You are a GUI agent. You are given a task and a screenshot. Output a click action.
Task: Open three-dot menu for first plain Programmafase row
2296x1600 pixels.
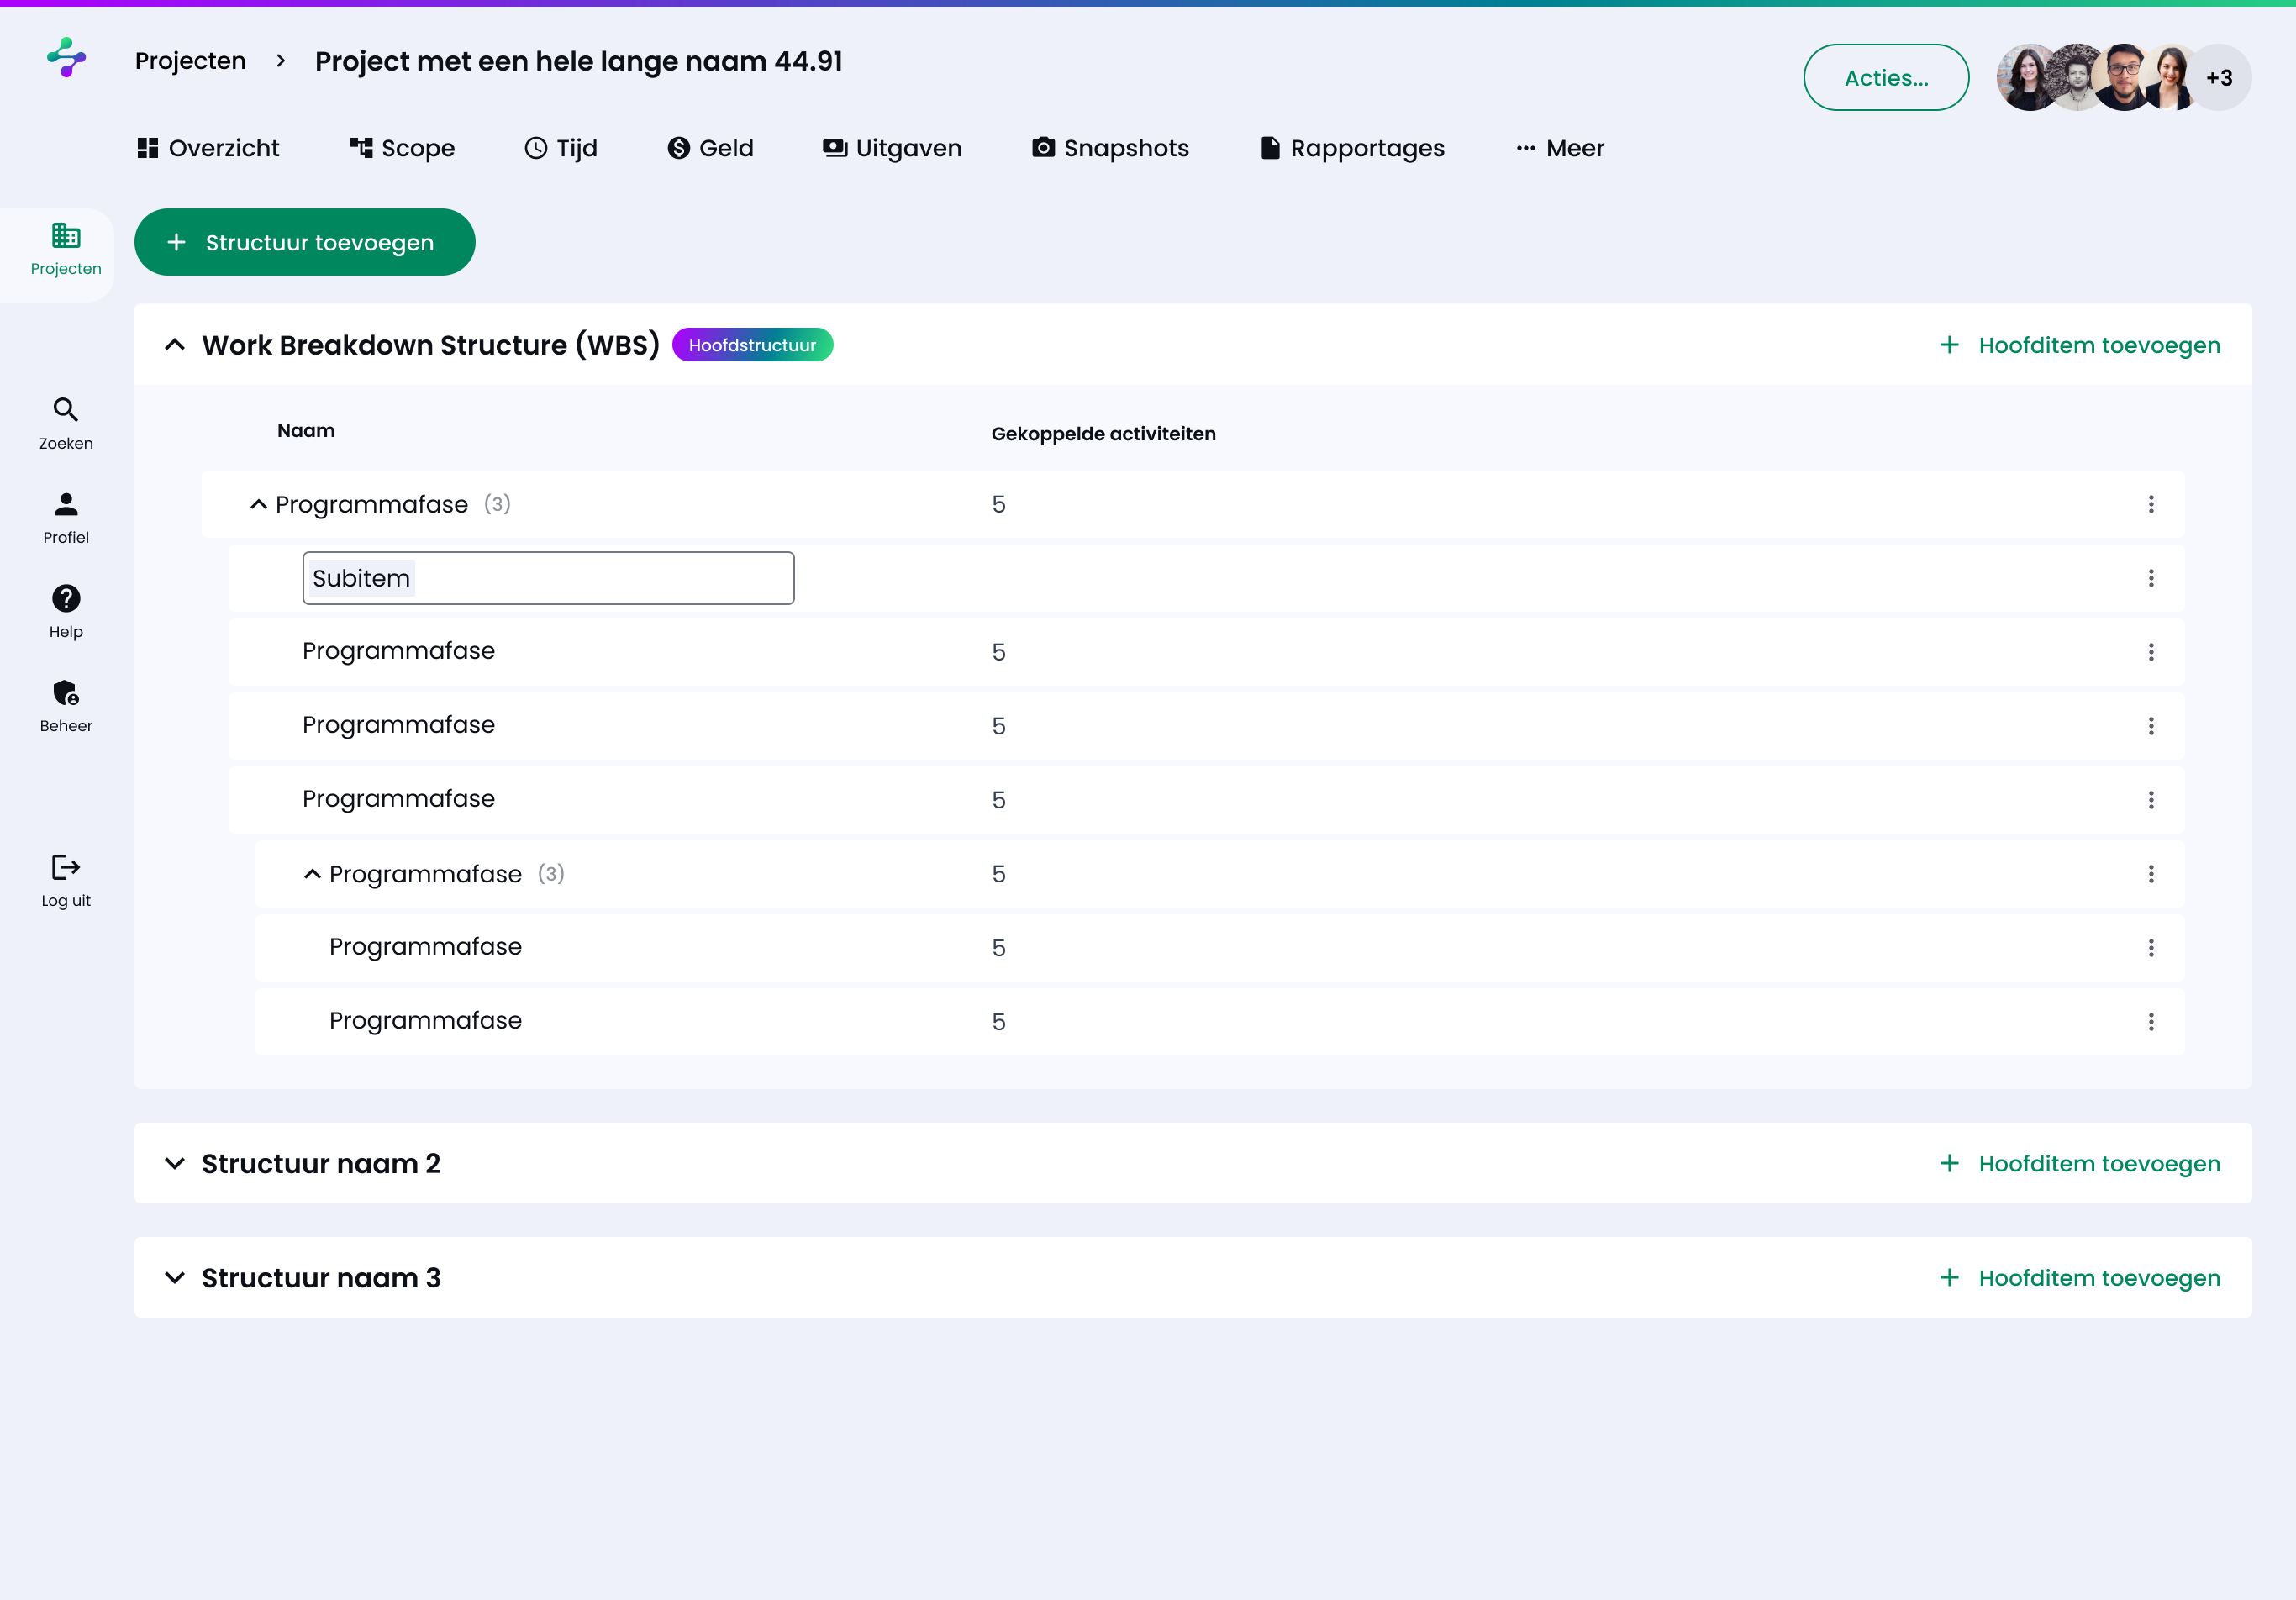coord(2151,652)
